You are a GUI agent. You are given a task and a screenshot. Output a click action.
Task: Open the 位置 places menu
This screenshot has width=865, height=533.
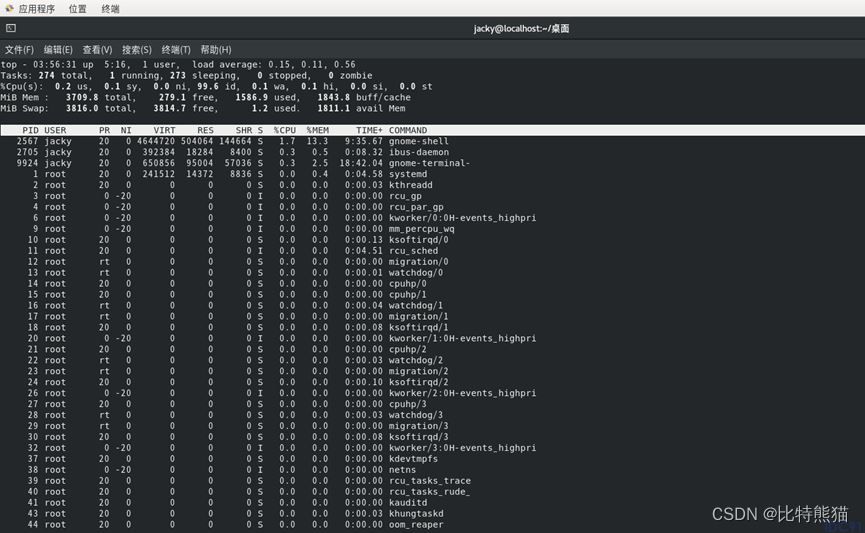77,9
